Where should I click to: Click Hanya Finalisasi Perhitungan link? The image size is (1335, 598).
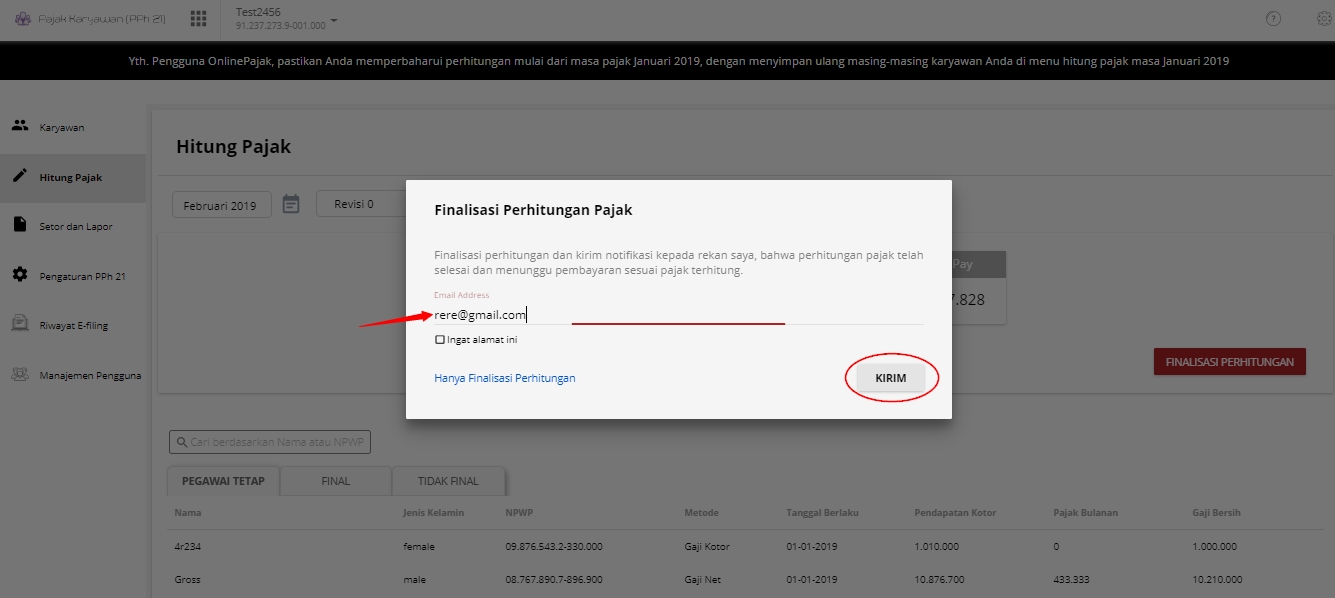(505, 378)
